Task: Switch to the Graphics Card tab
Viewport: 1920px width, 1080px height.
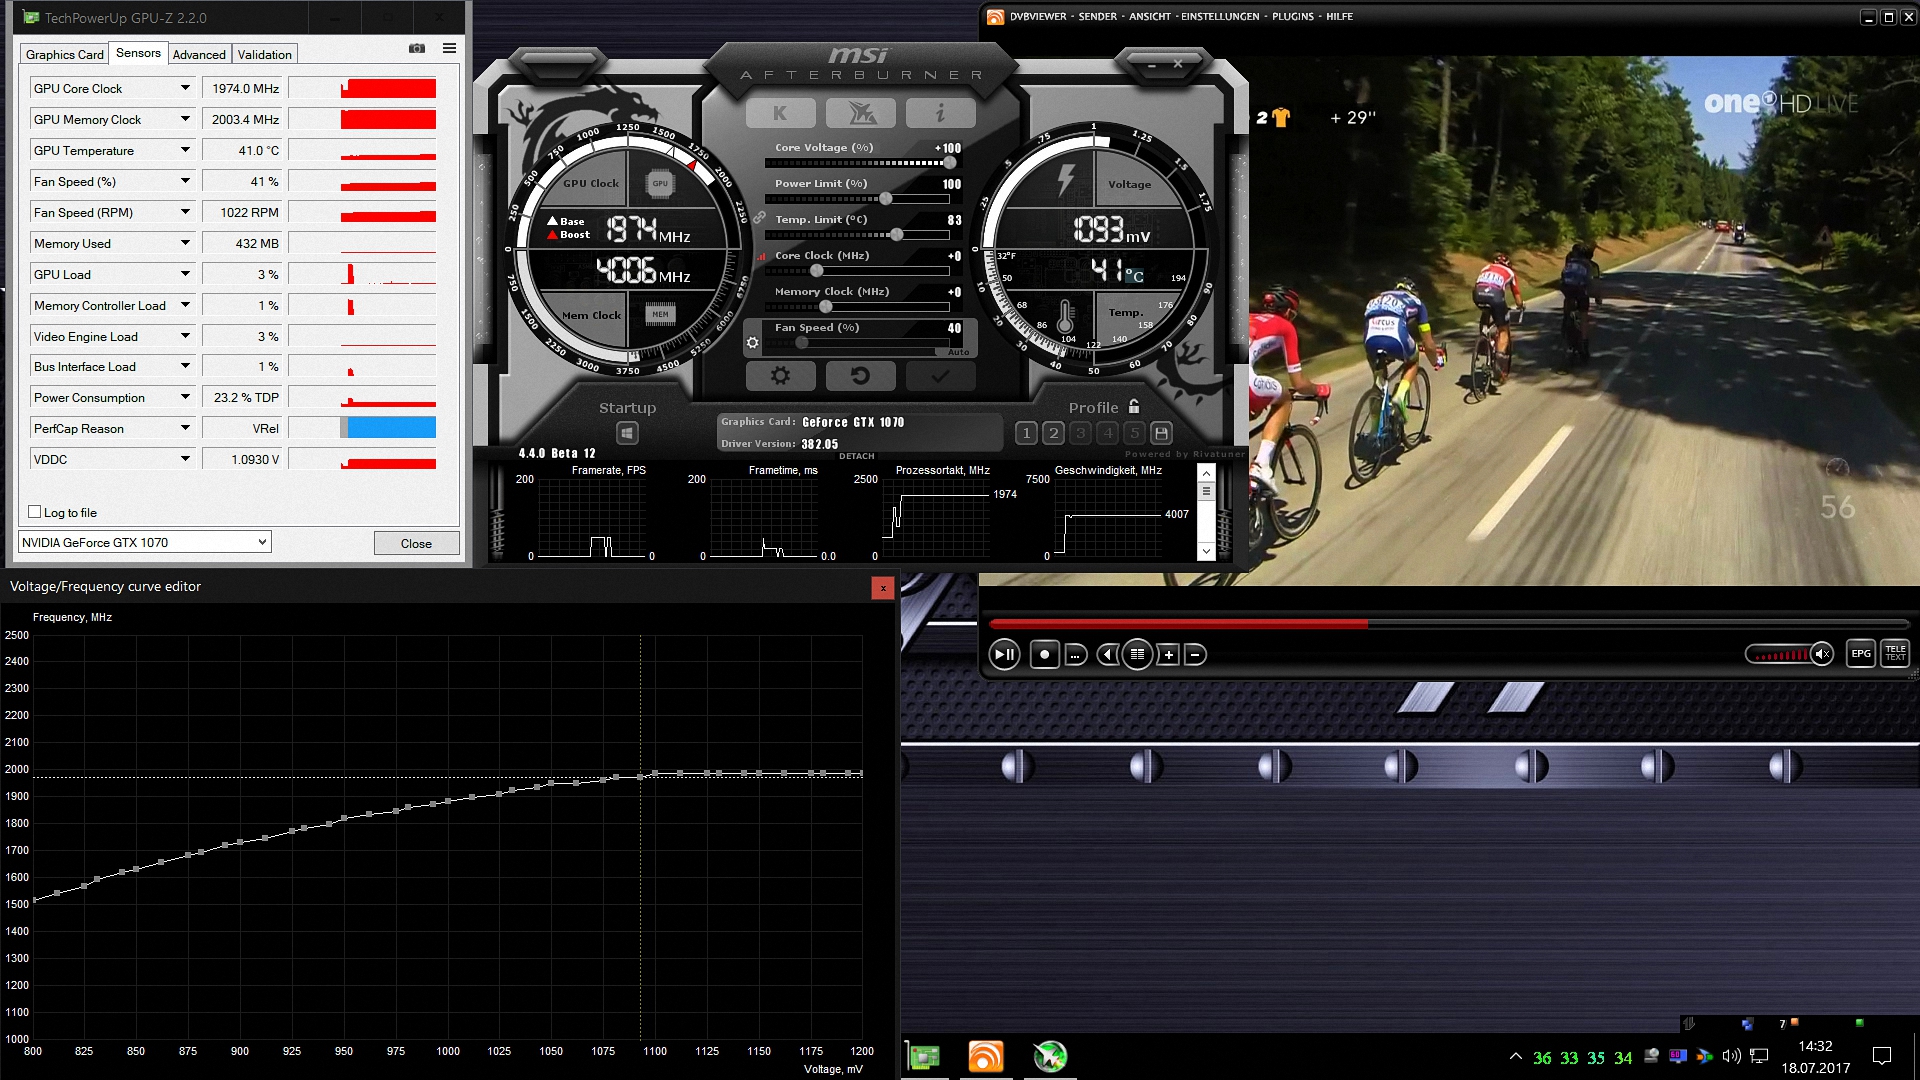Action: (x=64, y=54)
